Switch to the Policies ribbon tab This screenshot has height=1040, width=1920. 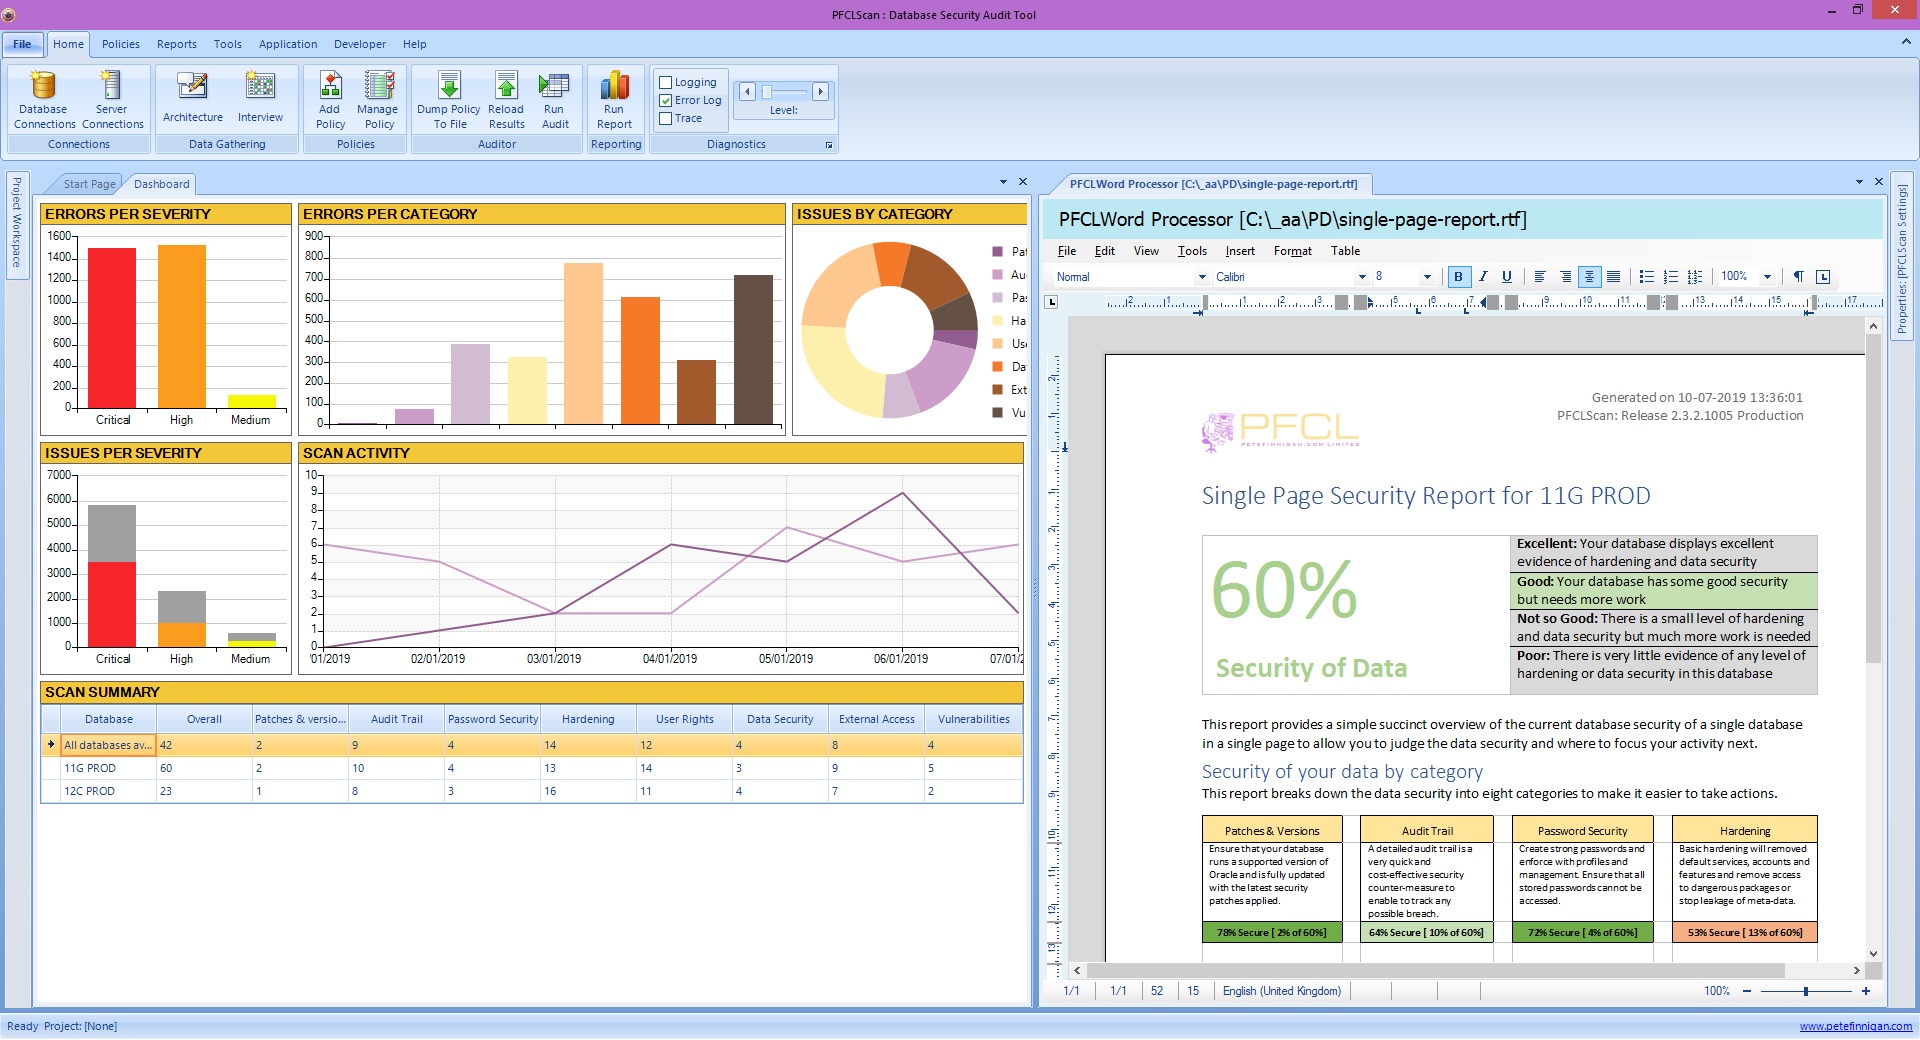[120, 44]
